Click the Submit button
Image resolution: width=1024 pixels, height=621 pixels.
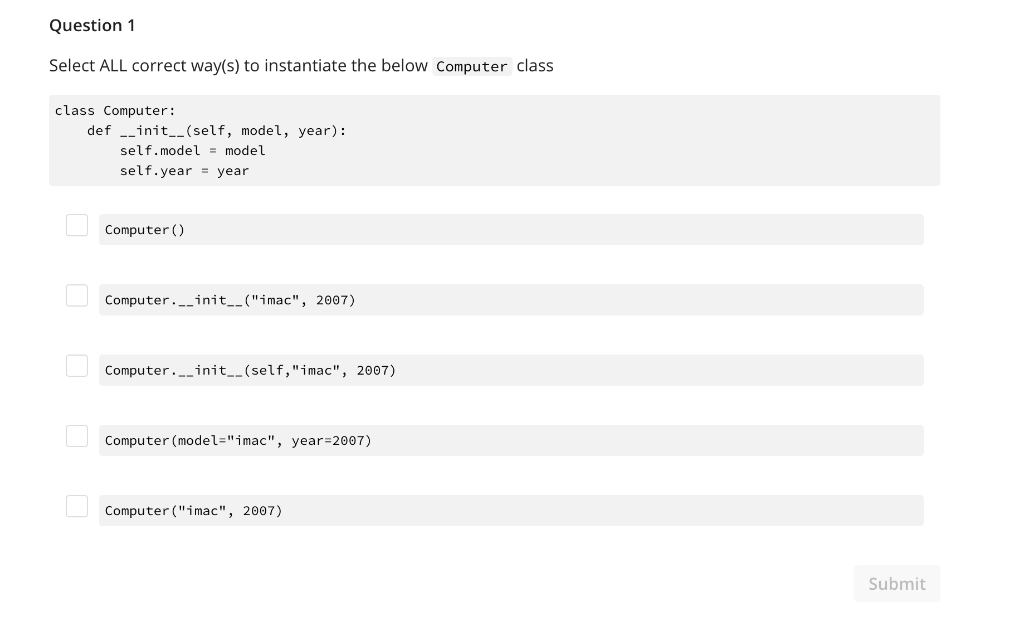896,583
